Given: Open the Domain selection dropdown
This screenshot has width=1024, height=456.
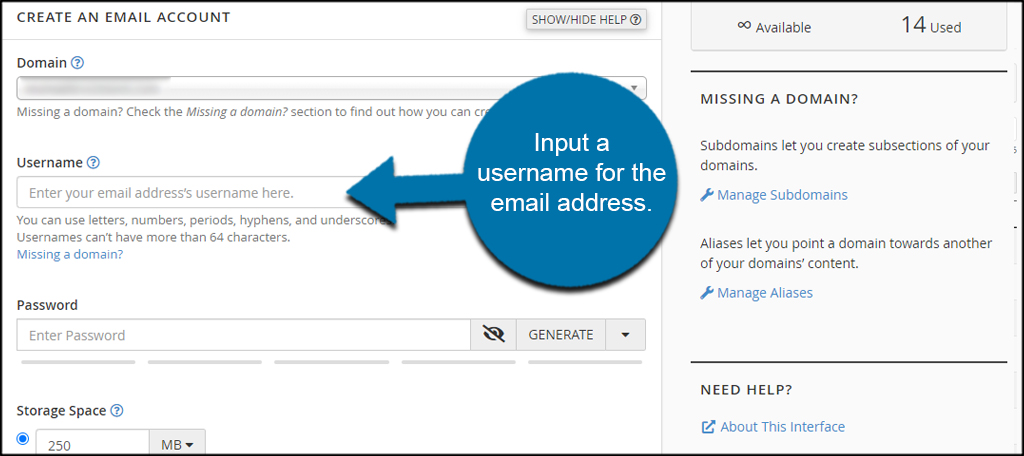Looking at the screenshot, I should tap(332, 88).
